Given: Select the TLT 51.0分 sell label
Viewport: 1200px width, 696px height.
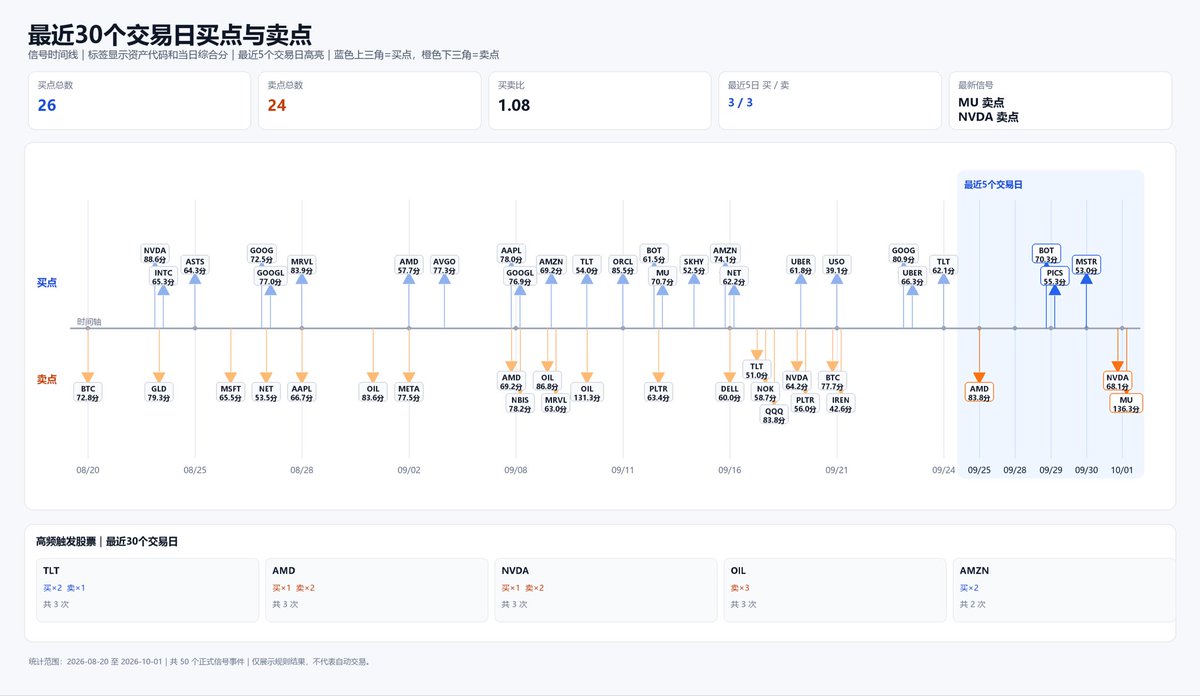Looking at the screenshot, I should pos(756,370).
